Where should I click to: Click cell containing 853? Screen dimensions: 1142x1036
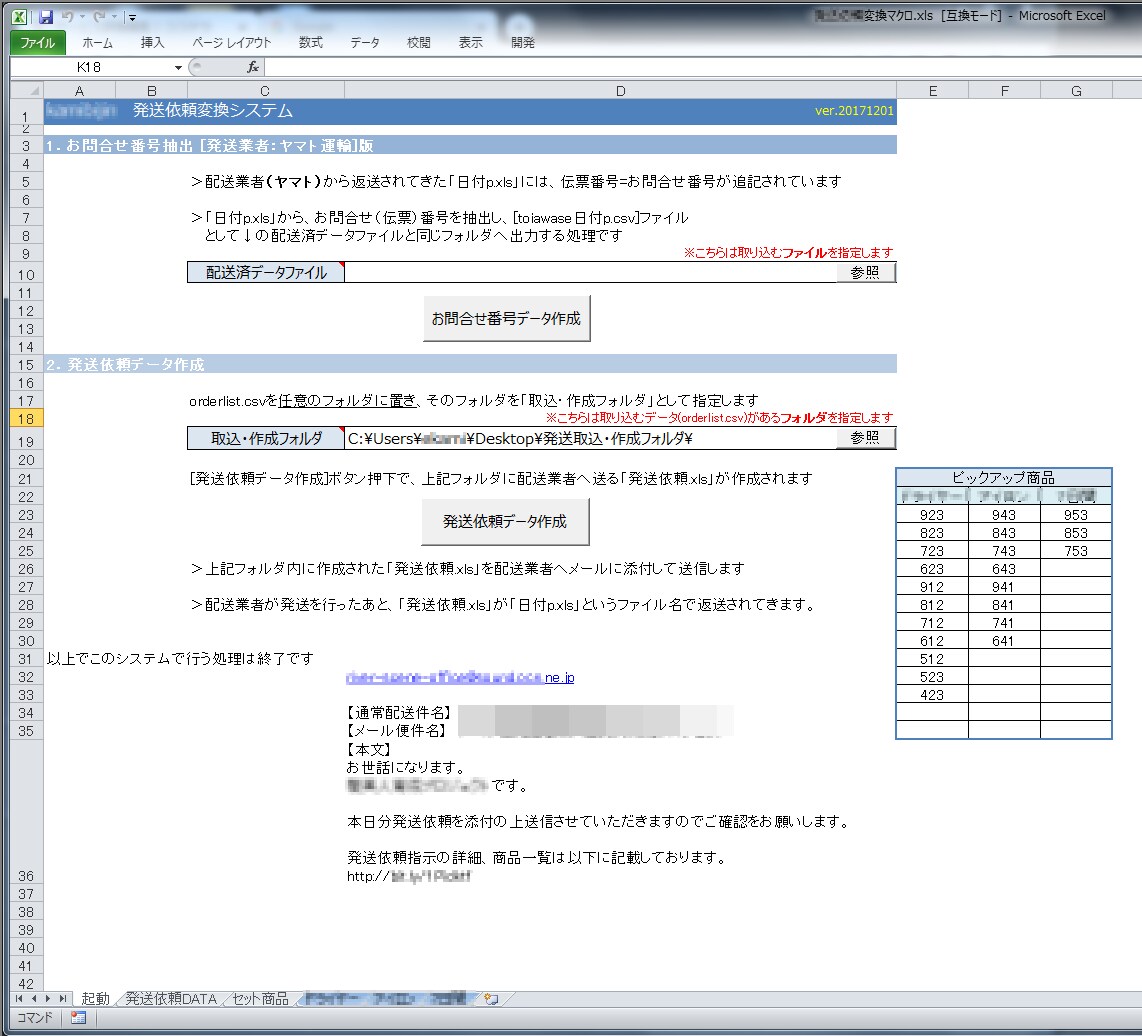[x=1076, y=533]
